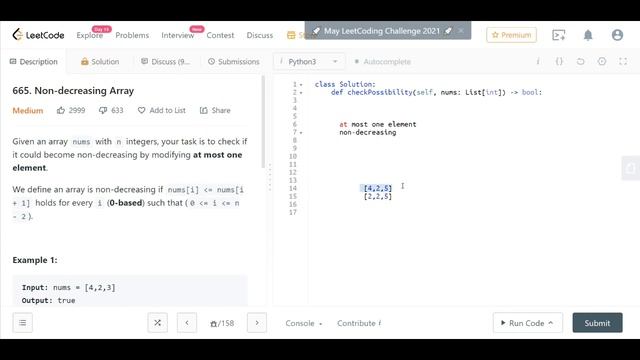The height and width of the screenshot is (360, 640).
Task: Share the problem
Action: coord(215,110)
